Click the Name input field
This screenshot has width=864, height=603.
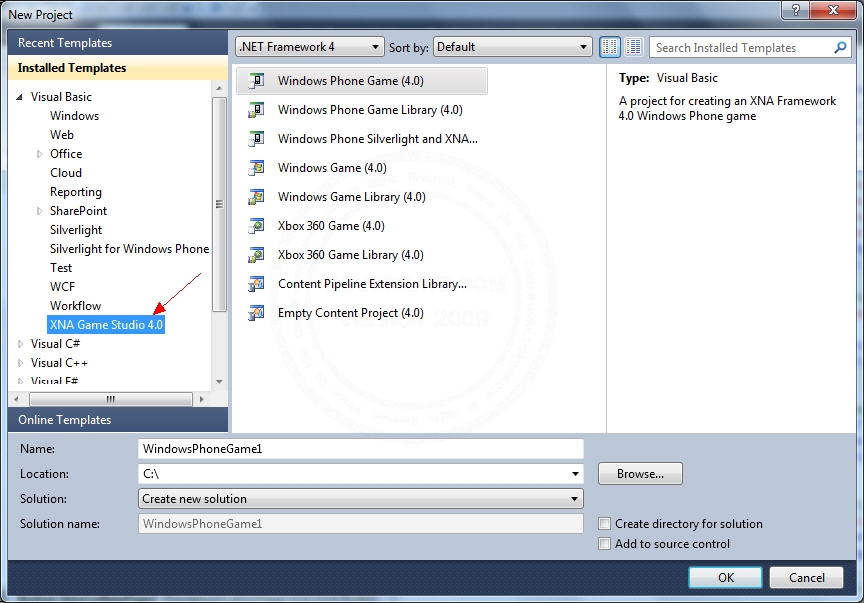360,449
